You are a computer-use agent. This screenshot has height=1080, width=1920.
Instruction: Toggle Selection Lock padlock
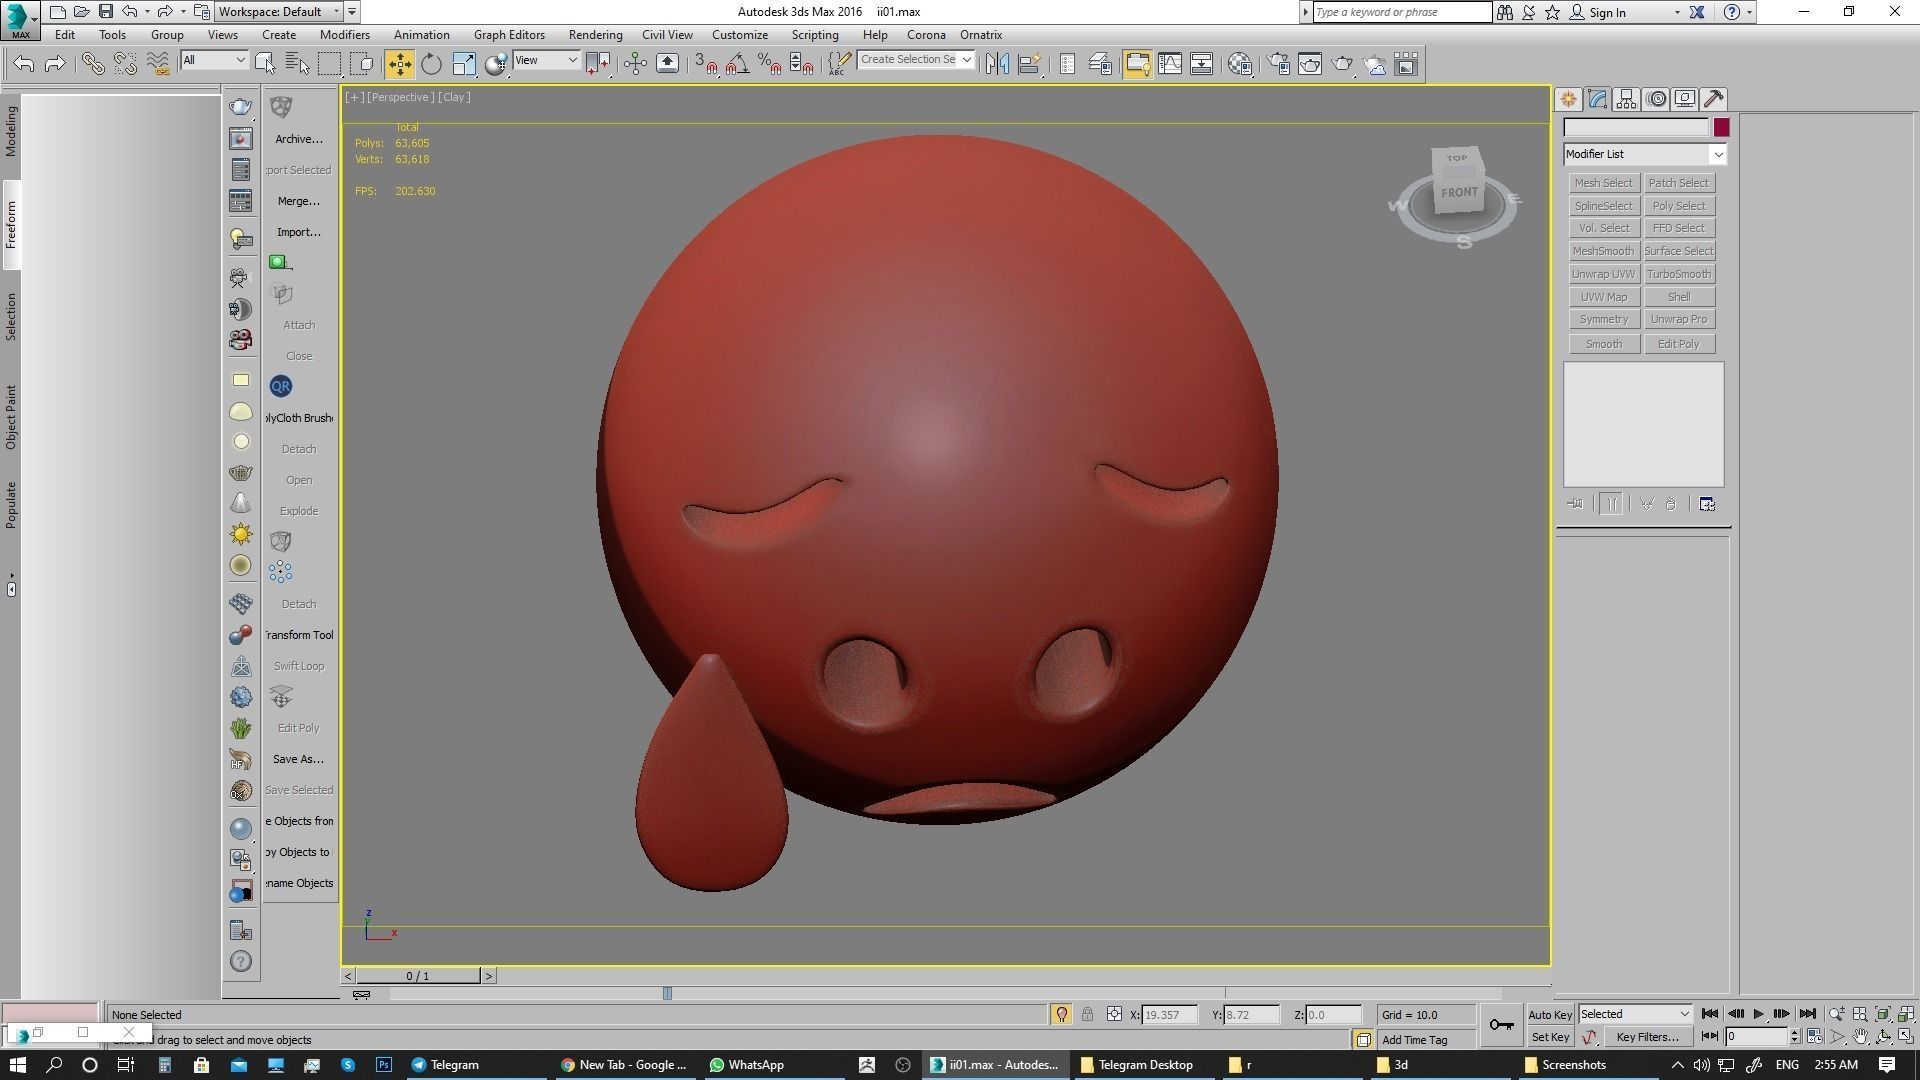1087,1014
